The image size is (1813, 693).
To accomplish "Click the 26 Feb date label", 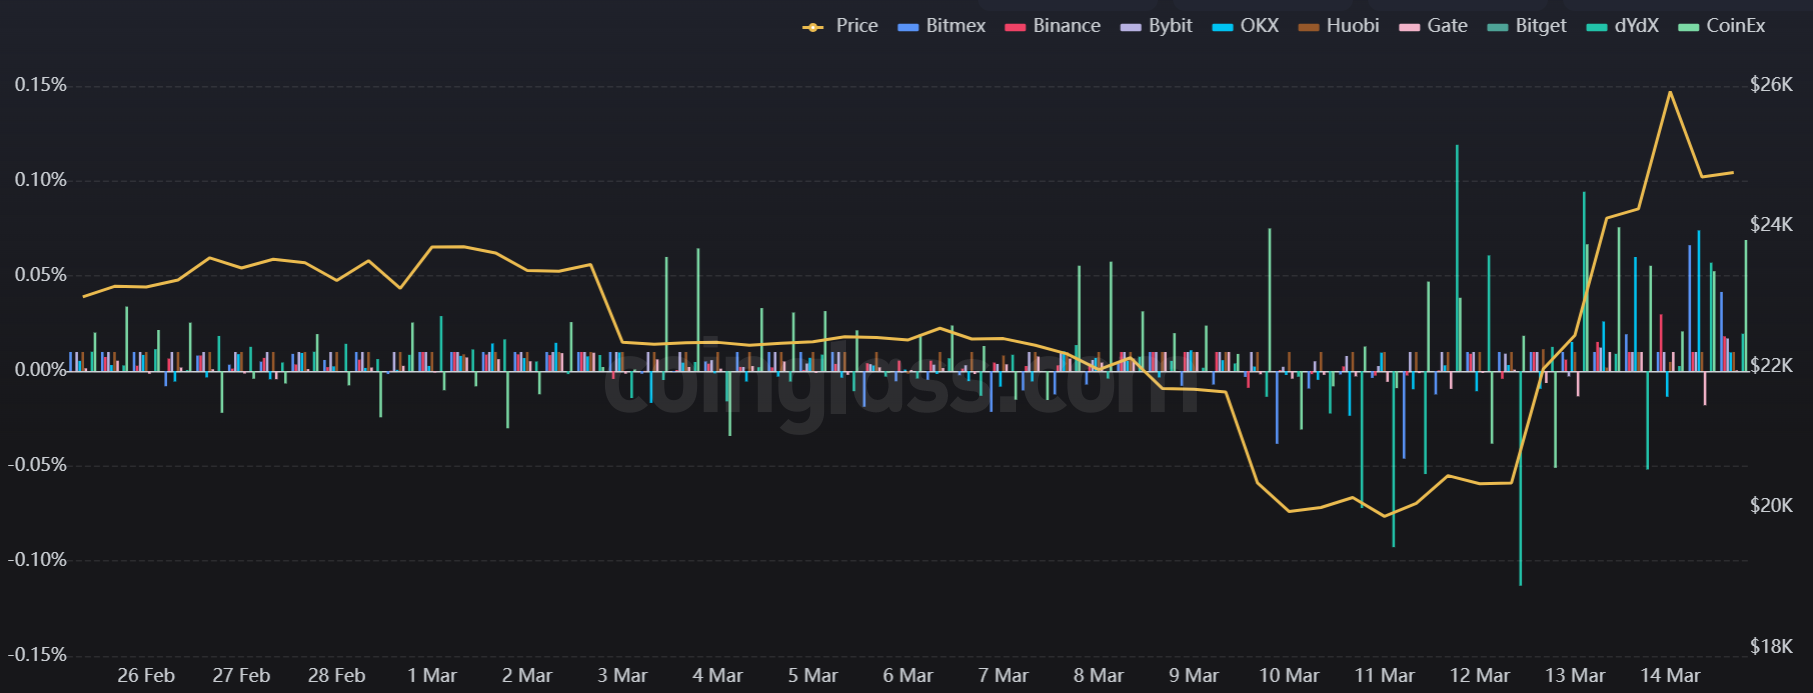I will pyautogui.click(x=146, y=676).
